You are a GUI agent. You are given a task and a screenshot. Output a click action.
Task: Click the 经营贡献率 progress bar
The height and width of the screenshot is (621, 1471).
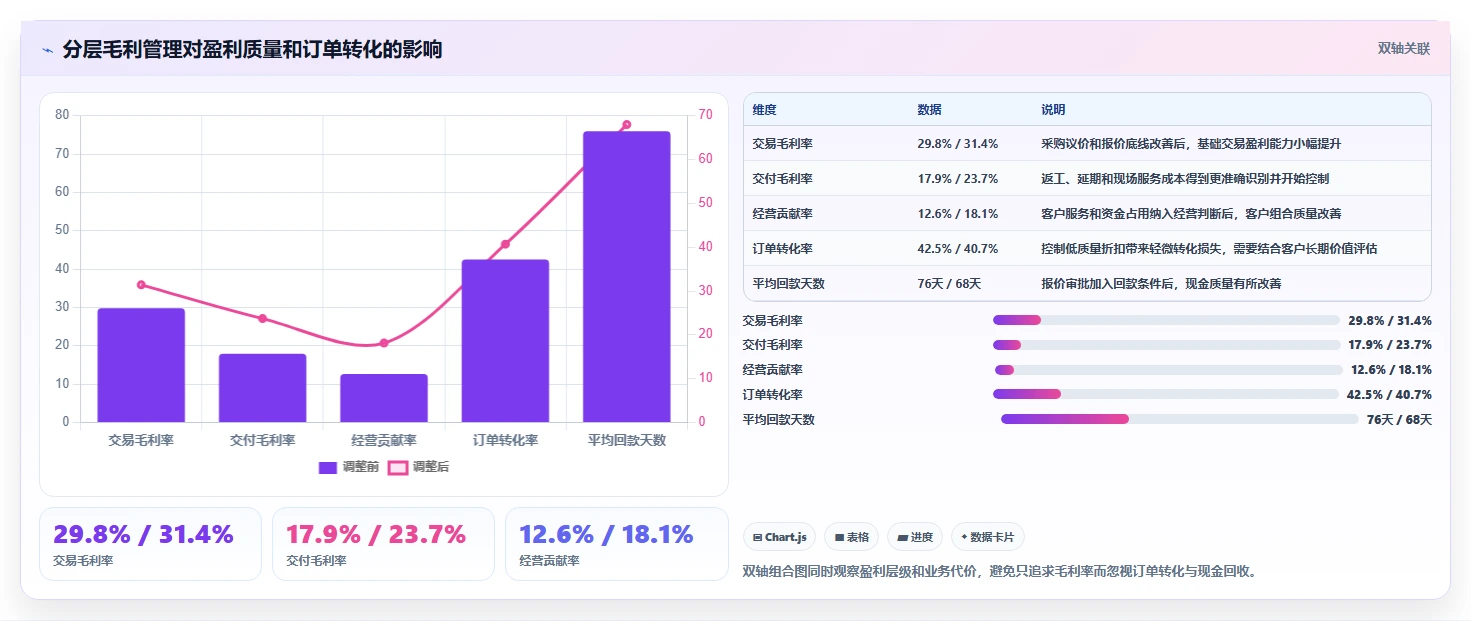click(1168, 370)
